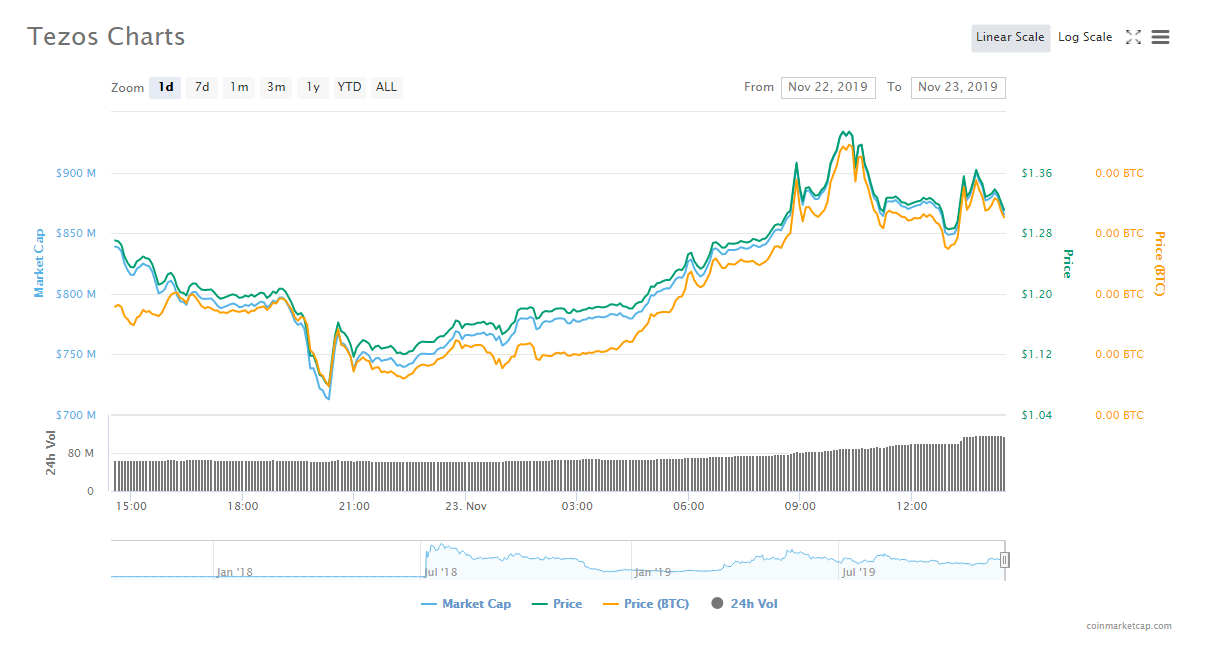Toggle 24h Vol series in legend
Viewport: 1206px width, 661px height.
pyautogui.click(x=744, y=604)
